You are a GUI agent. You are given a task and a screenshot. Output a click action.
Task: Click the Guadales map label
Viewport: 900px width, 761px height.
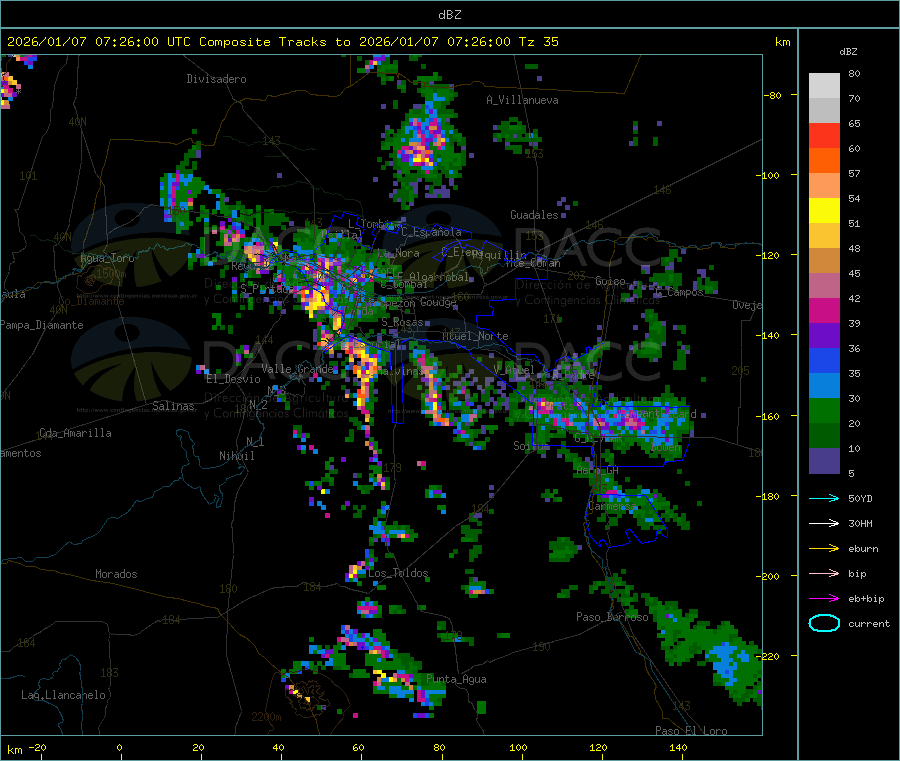534,215
